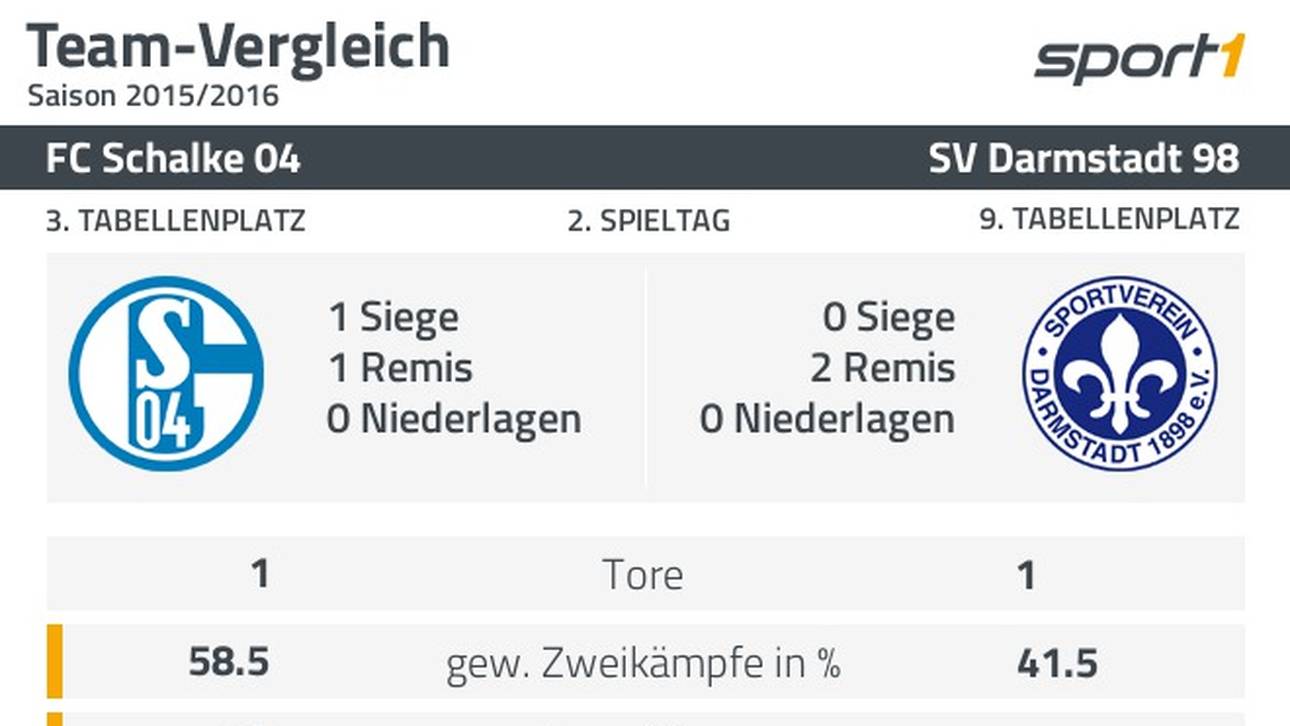Click the 2. Spieltag label
Screen dimensions: 1290x726
click(x=649, y=221)
